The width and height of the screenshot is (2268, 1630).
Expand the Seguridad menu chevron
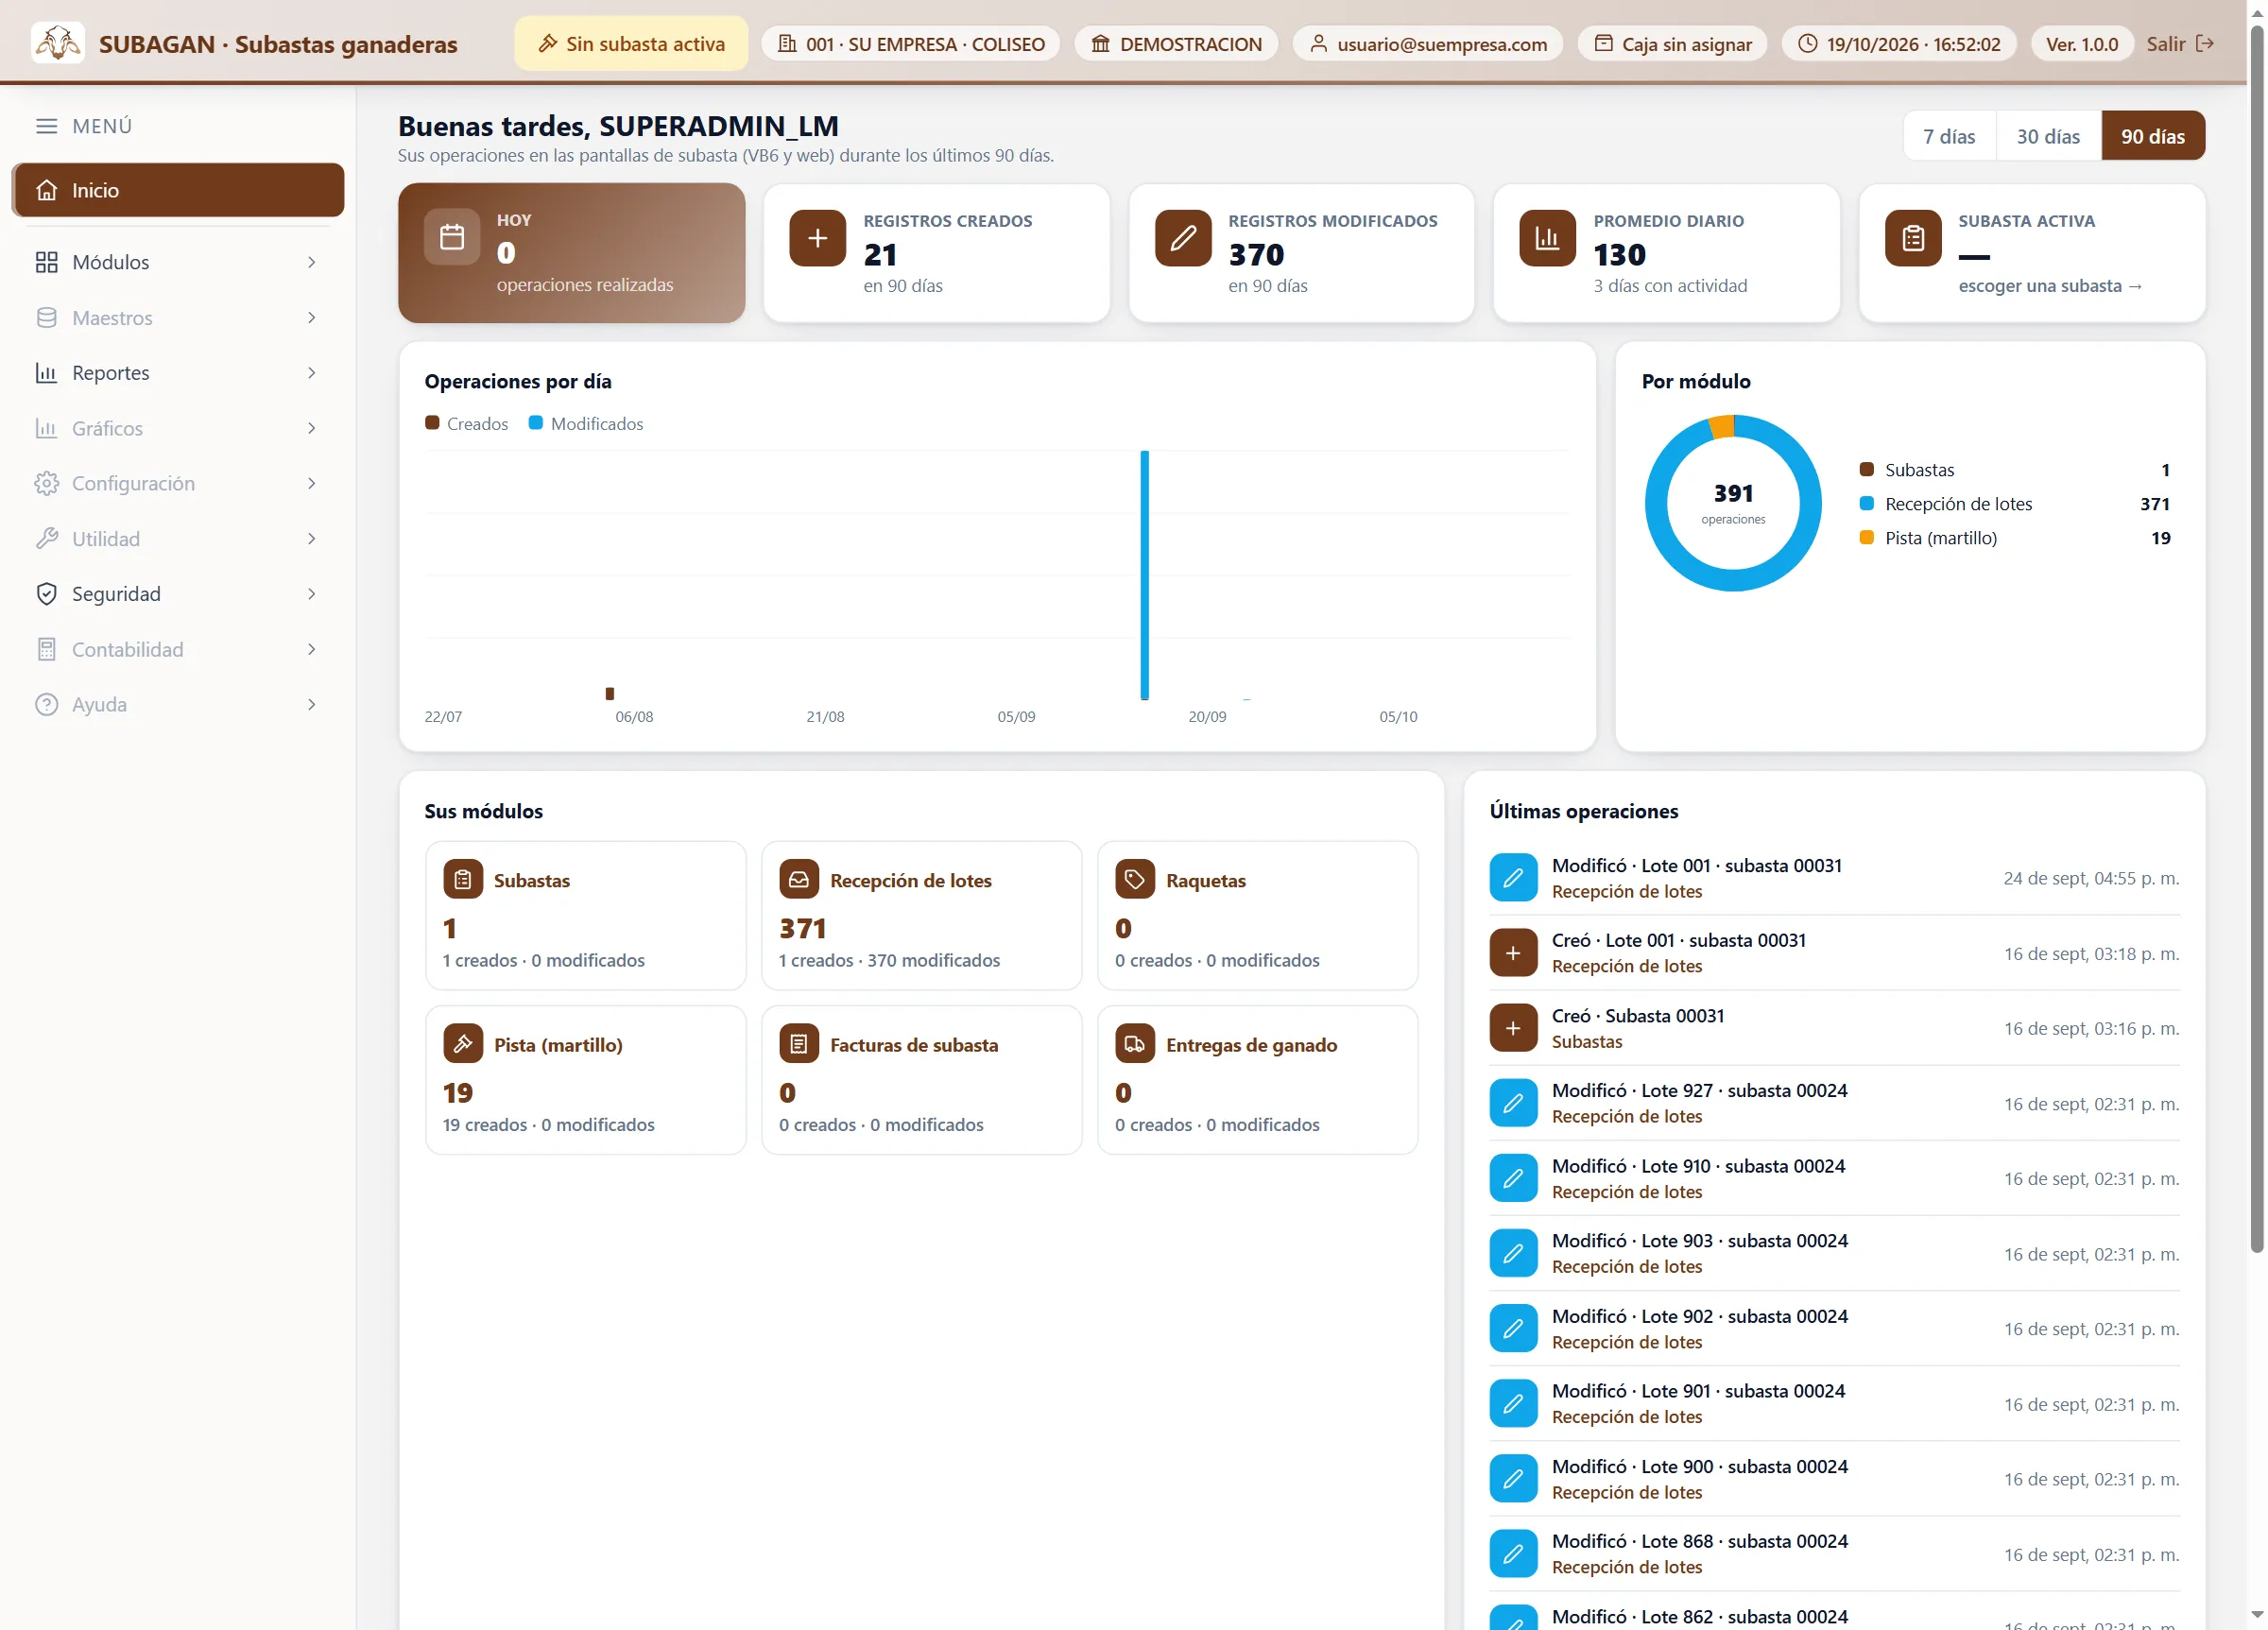point(312,594)
